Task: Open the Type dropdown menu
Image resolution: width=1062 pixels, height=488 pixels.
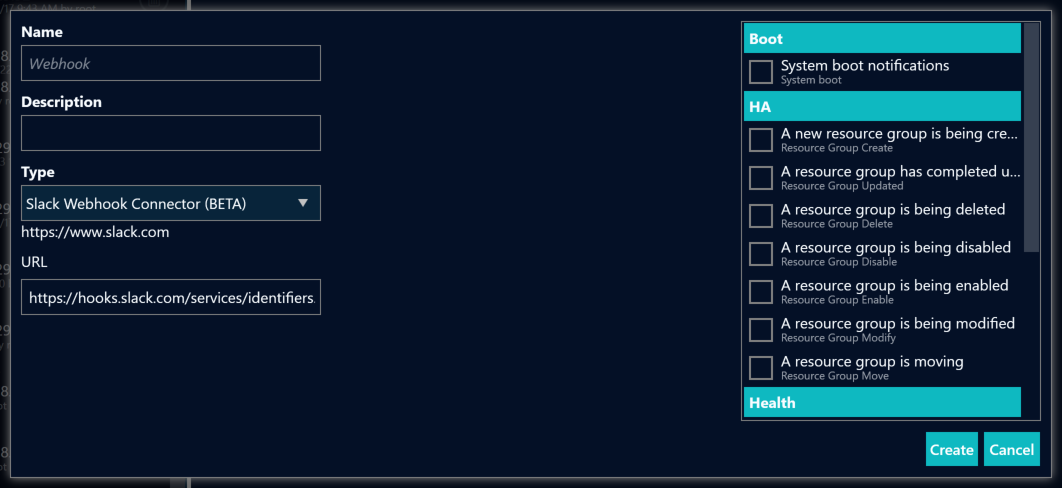Action: 170,203
